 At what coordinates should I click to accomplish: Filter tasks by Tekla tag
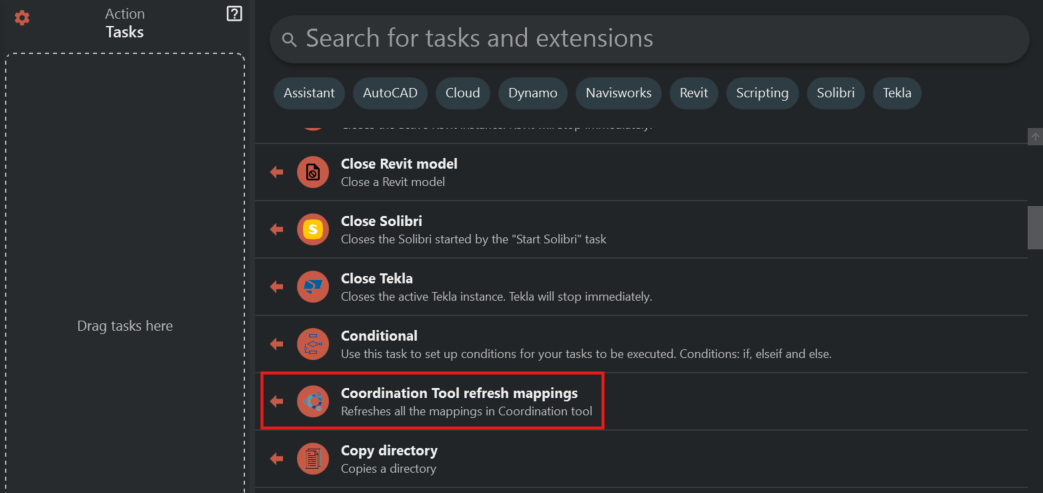(x=897, y=93)
